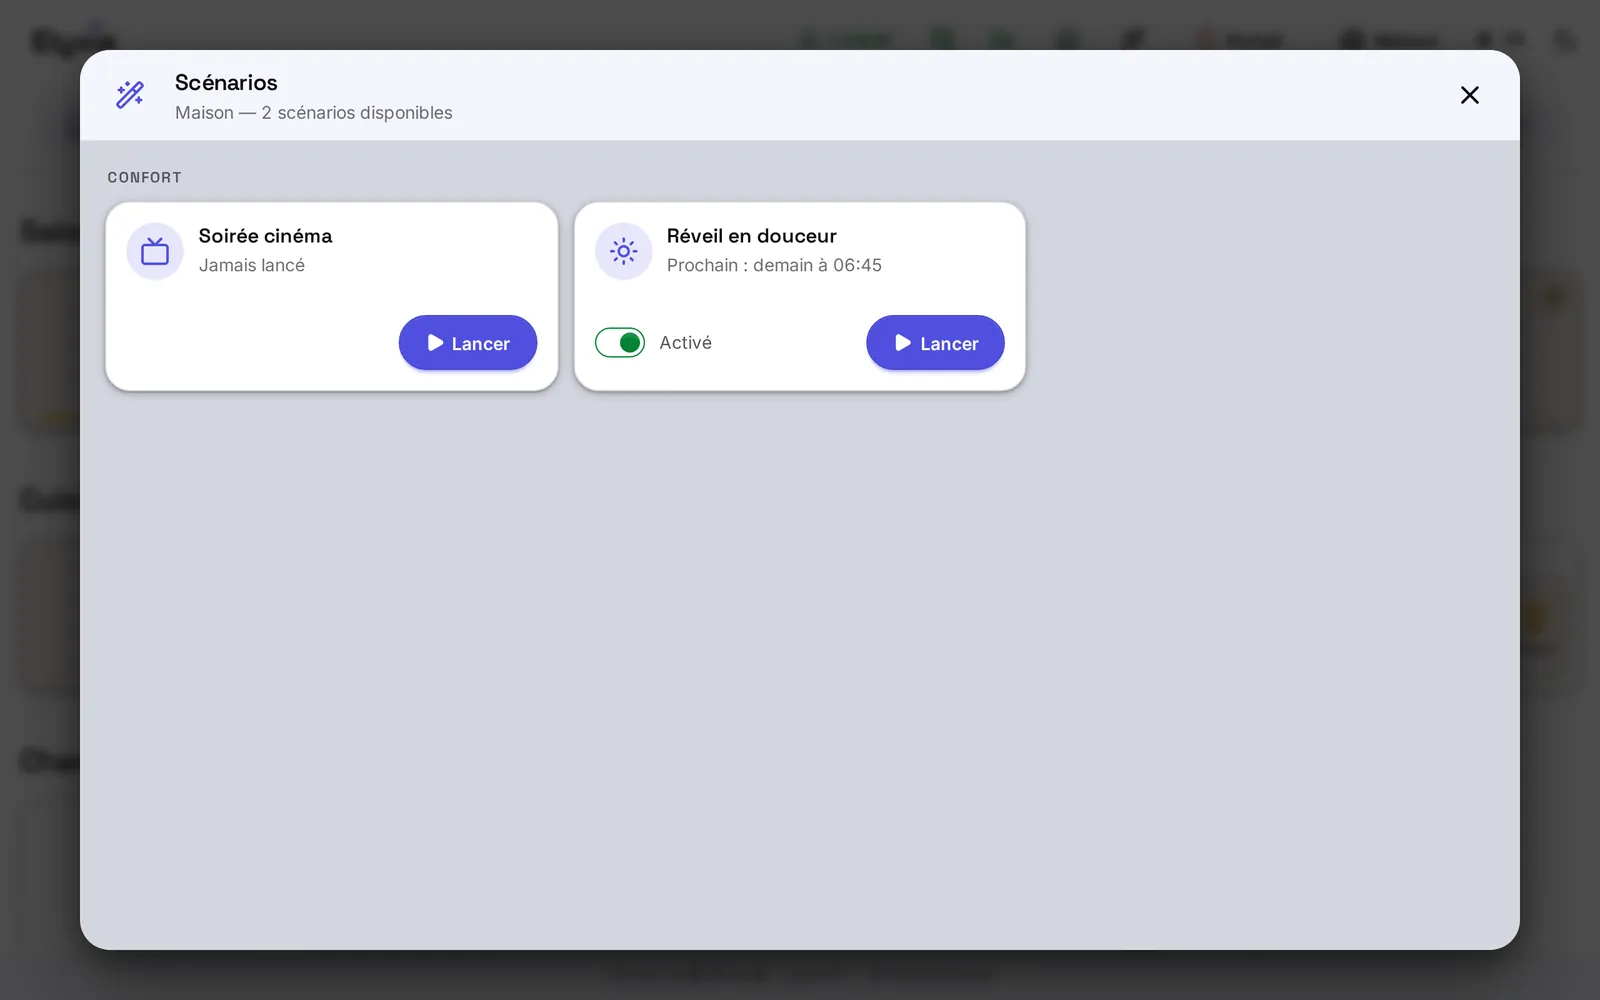Click the Scénarios dialog title
This screenshot has height=1000, width=1600.
(226, 82)
